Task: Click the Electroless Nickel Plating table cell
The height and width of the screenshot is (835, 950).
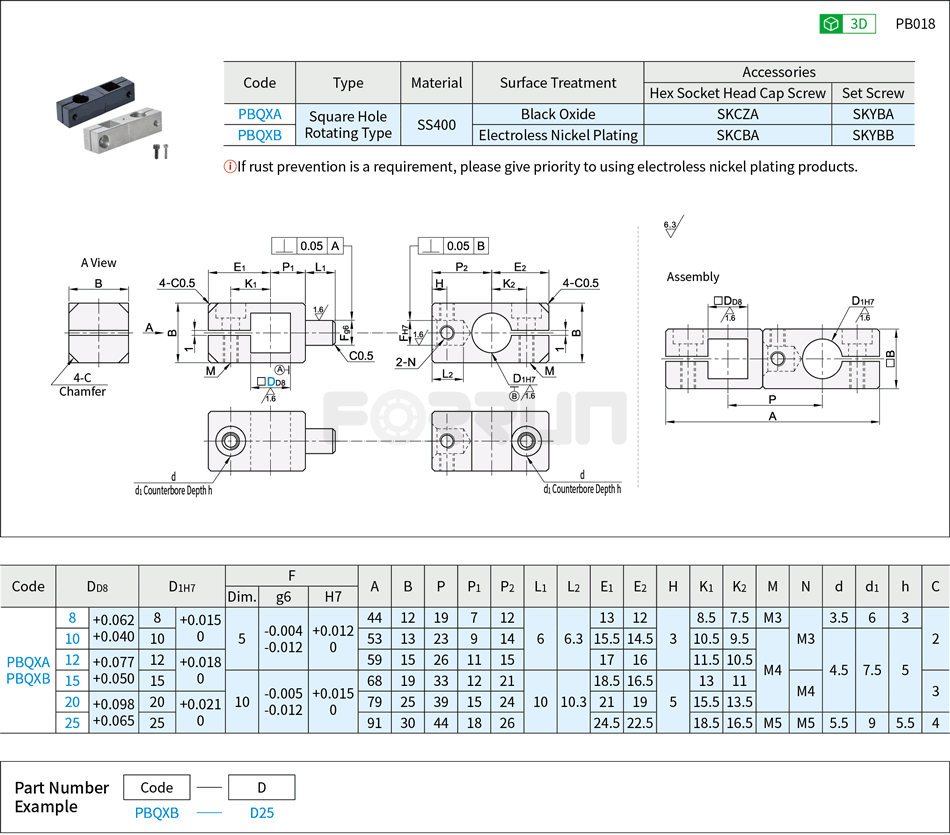Action: tap(559, 135)
